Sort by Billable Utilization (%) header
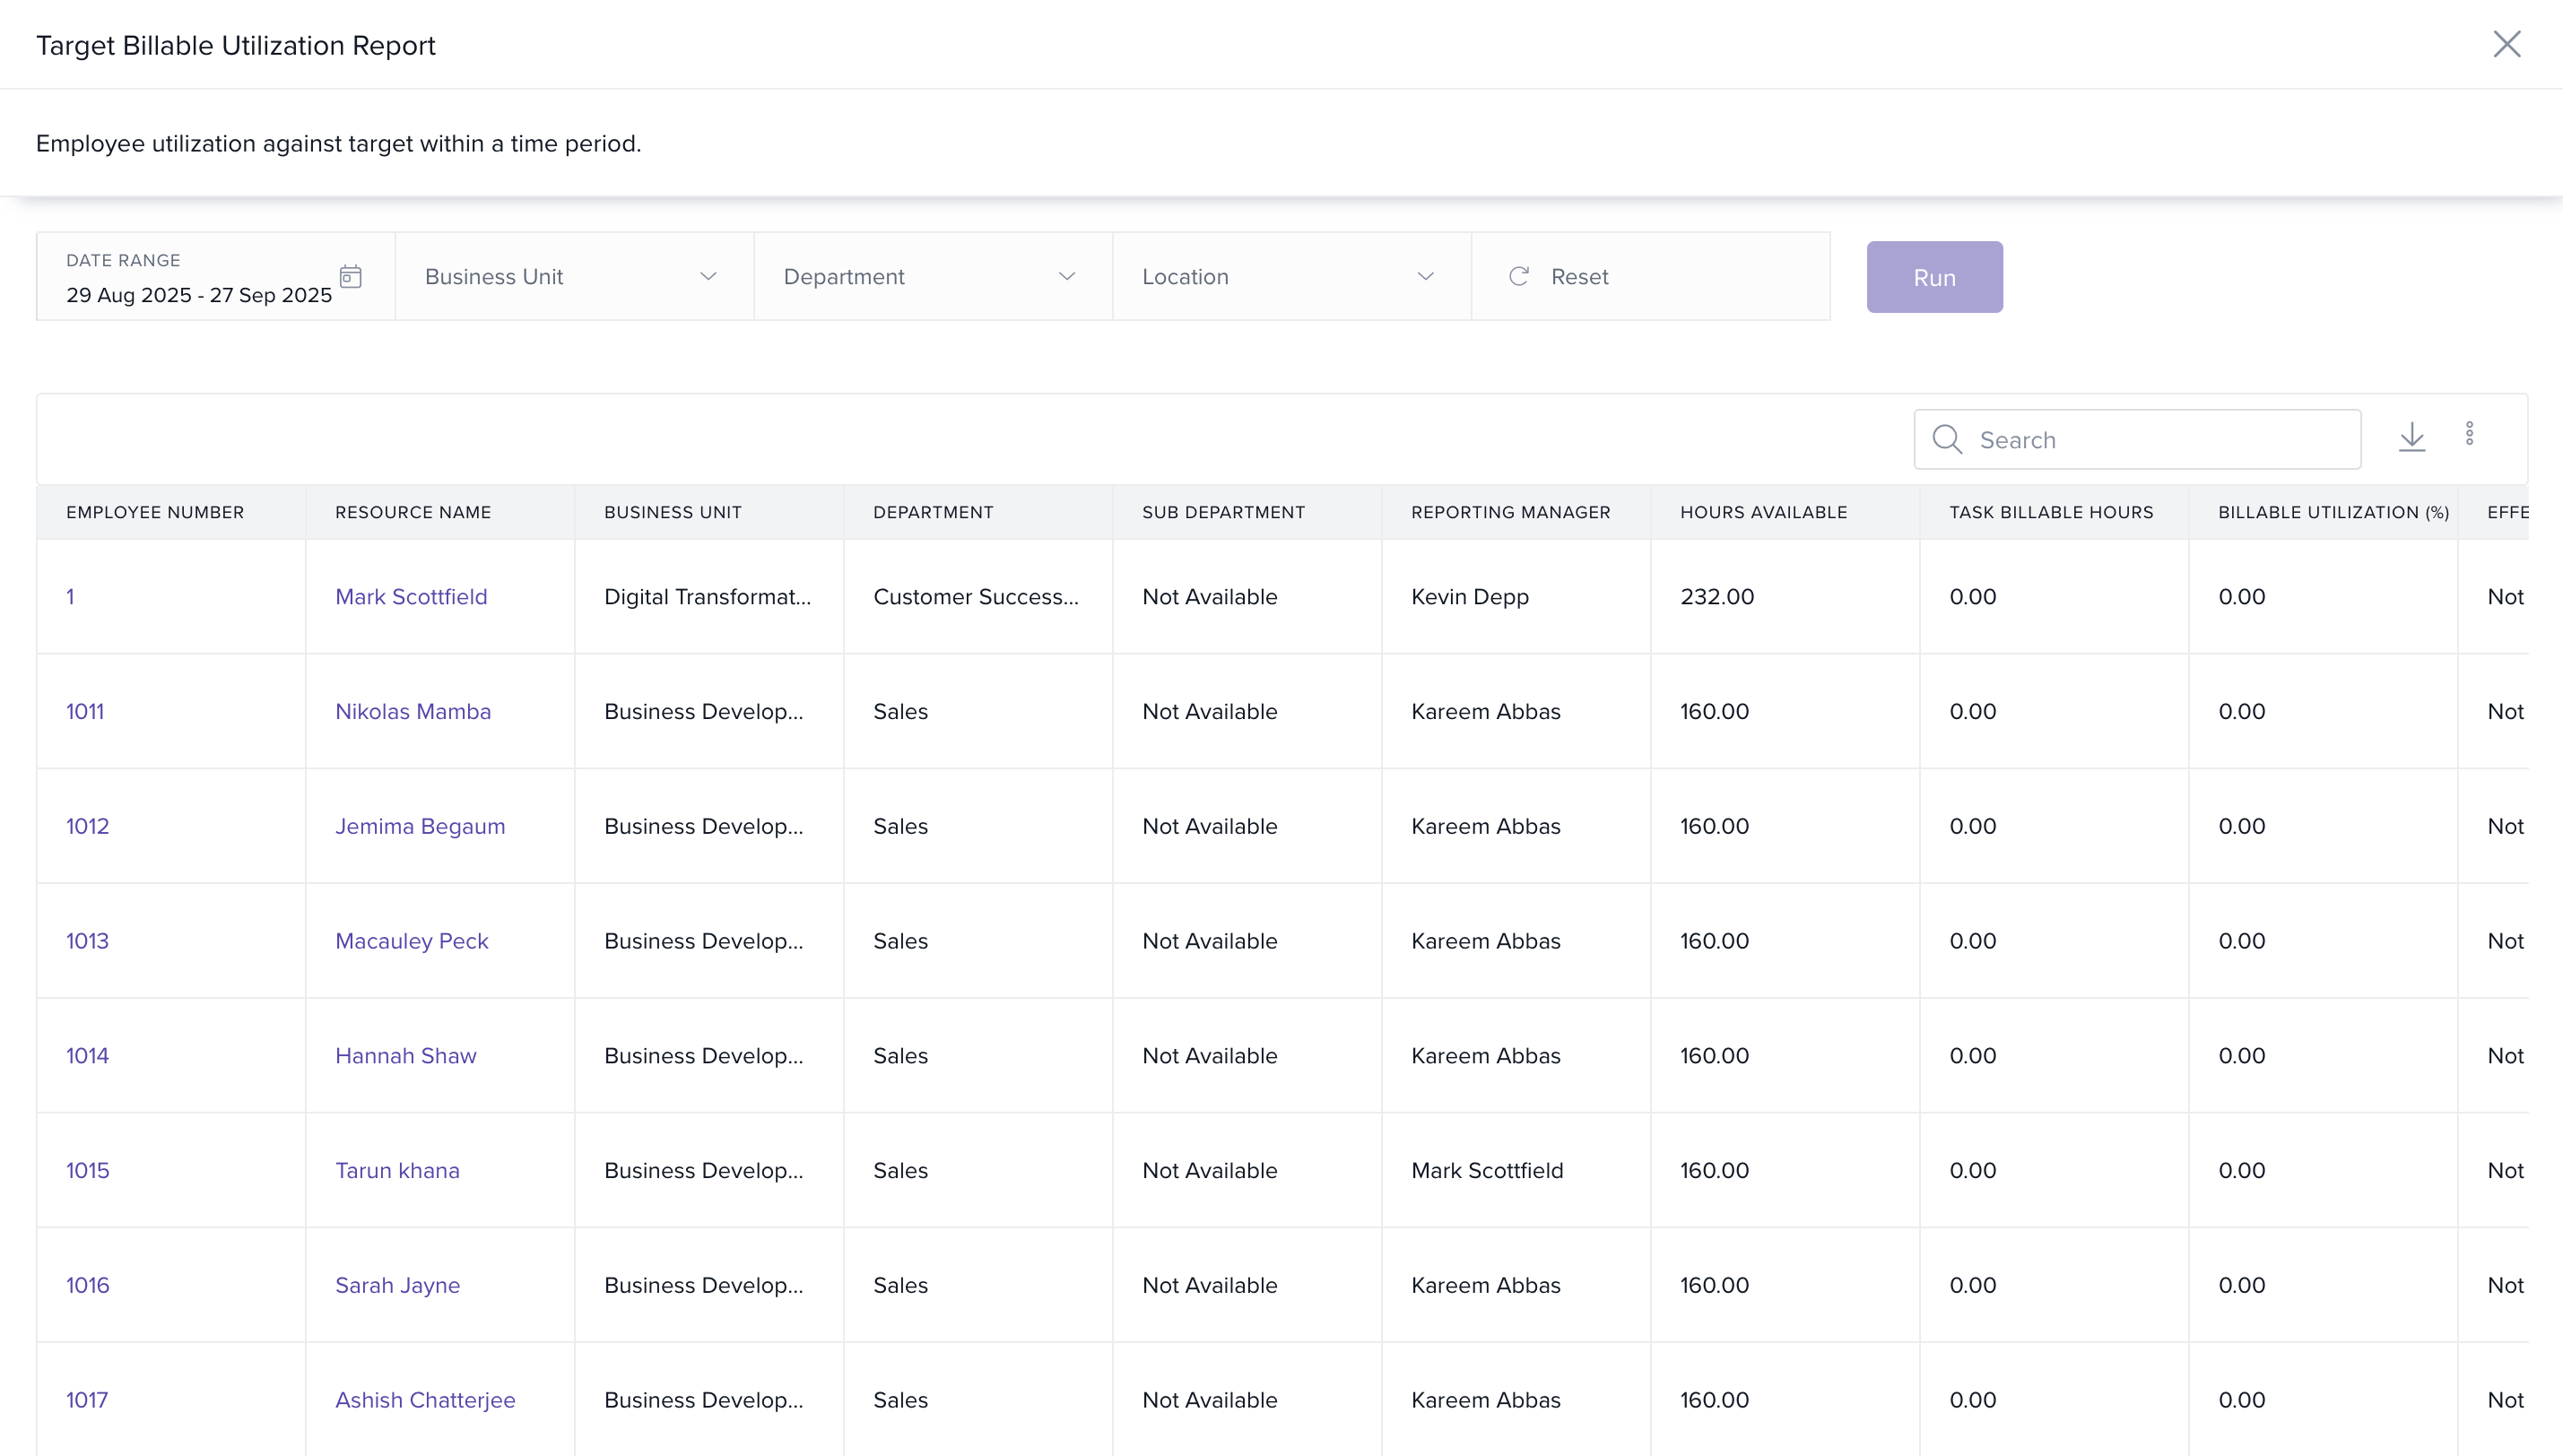2563x1456 pixels. tap(2333, 512)
